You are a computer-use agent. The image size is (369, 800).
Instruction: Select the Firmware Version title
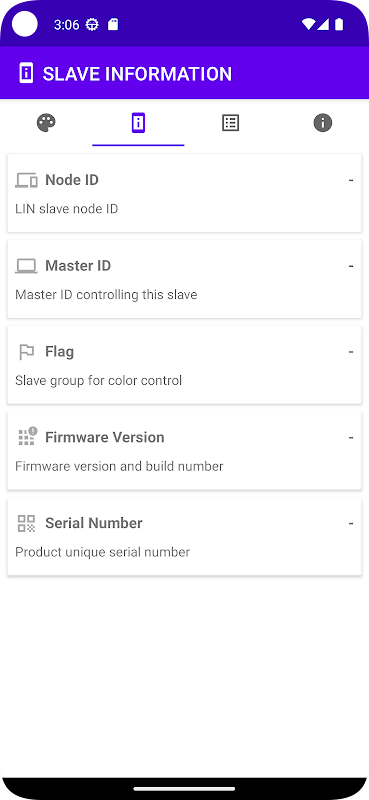[x=105, y=437]
